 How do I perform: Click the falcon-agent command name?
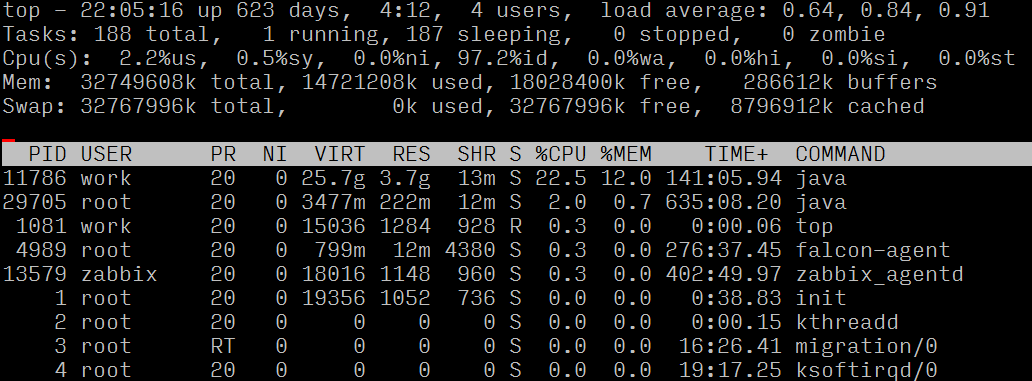pyautogui.click(x=873, y=250)
